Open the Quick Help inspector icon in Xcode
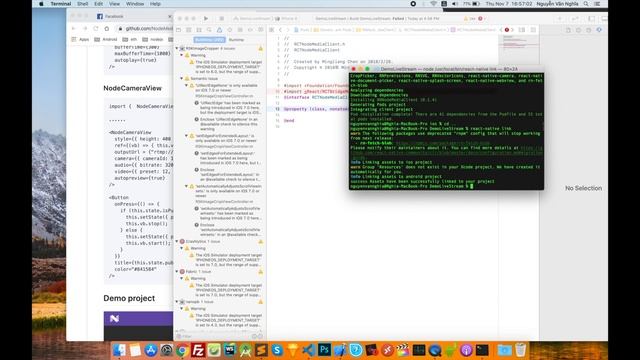The width and height of the screenshot is (640, 360). point(589,30)
